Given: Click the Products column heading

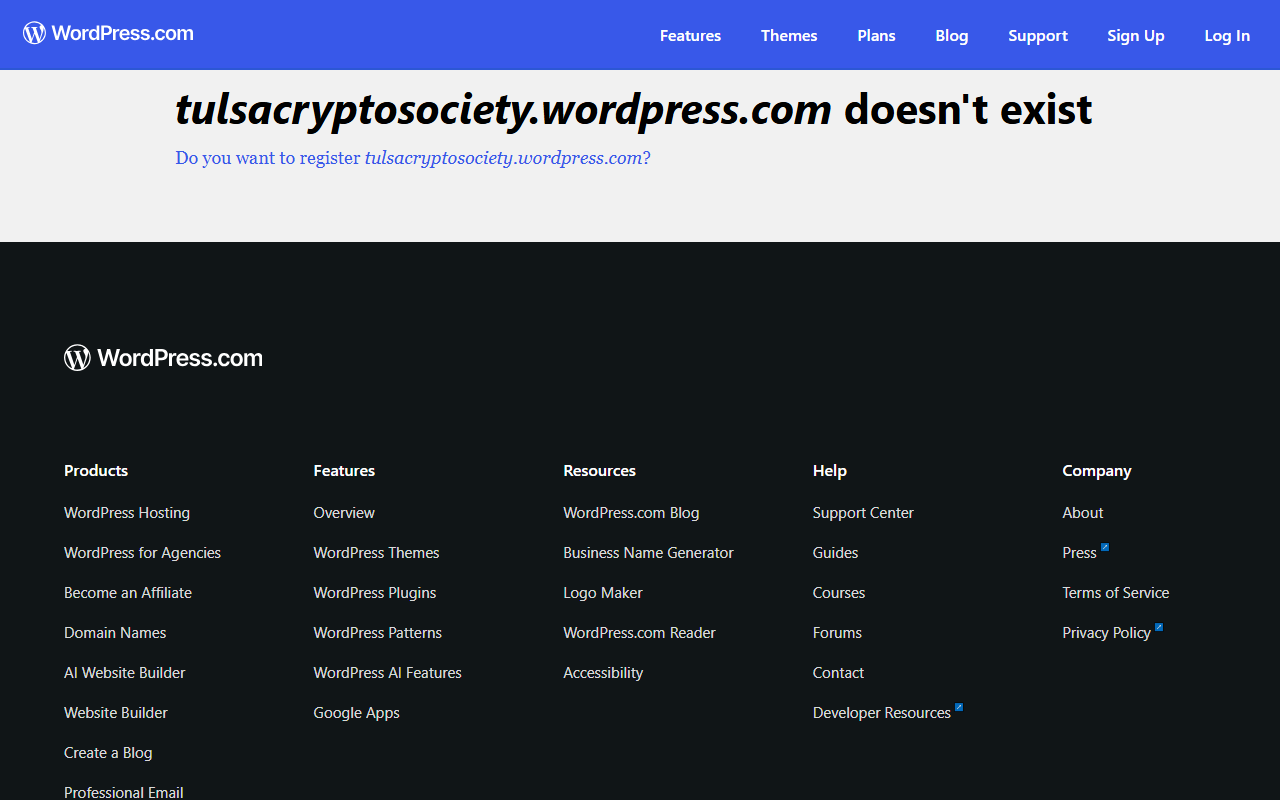Looking at the screenshot, I should tap(96, 471).
